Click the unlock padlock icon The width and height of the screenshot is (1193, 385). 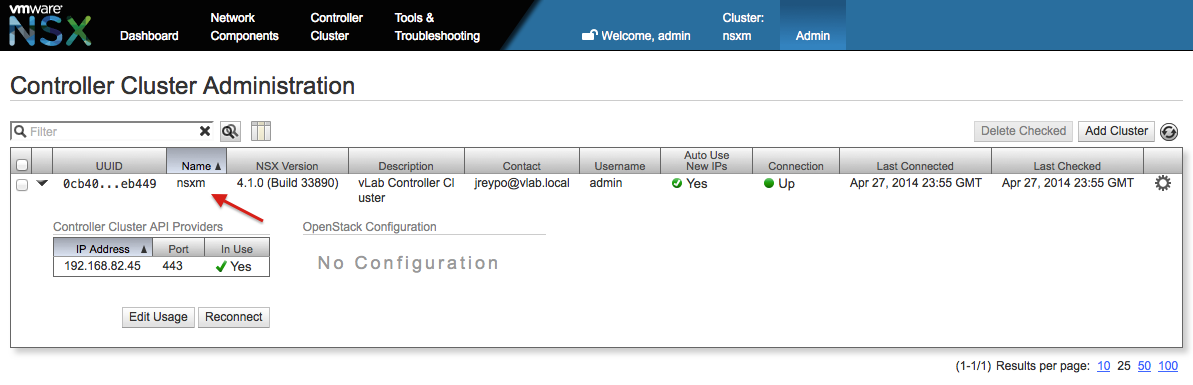click(x=589, y=35)
